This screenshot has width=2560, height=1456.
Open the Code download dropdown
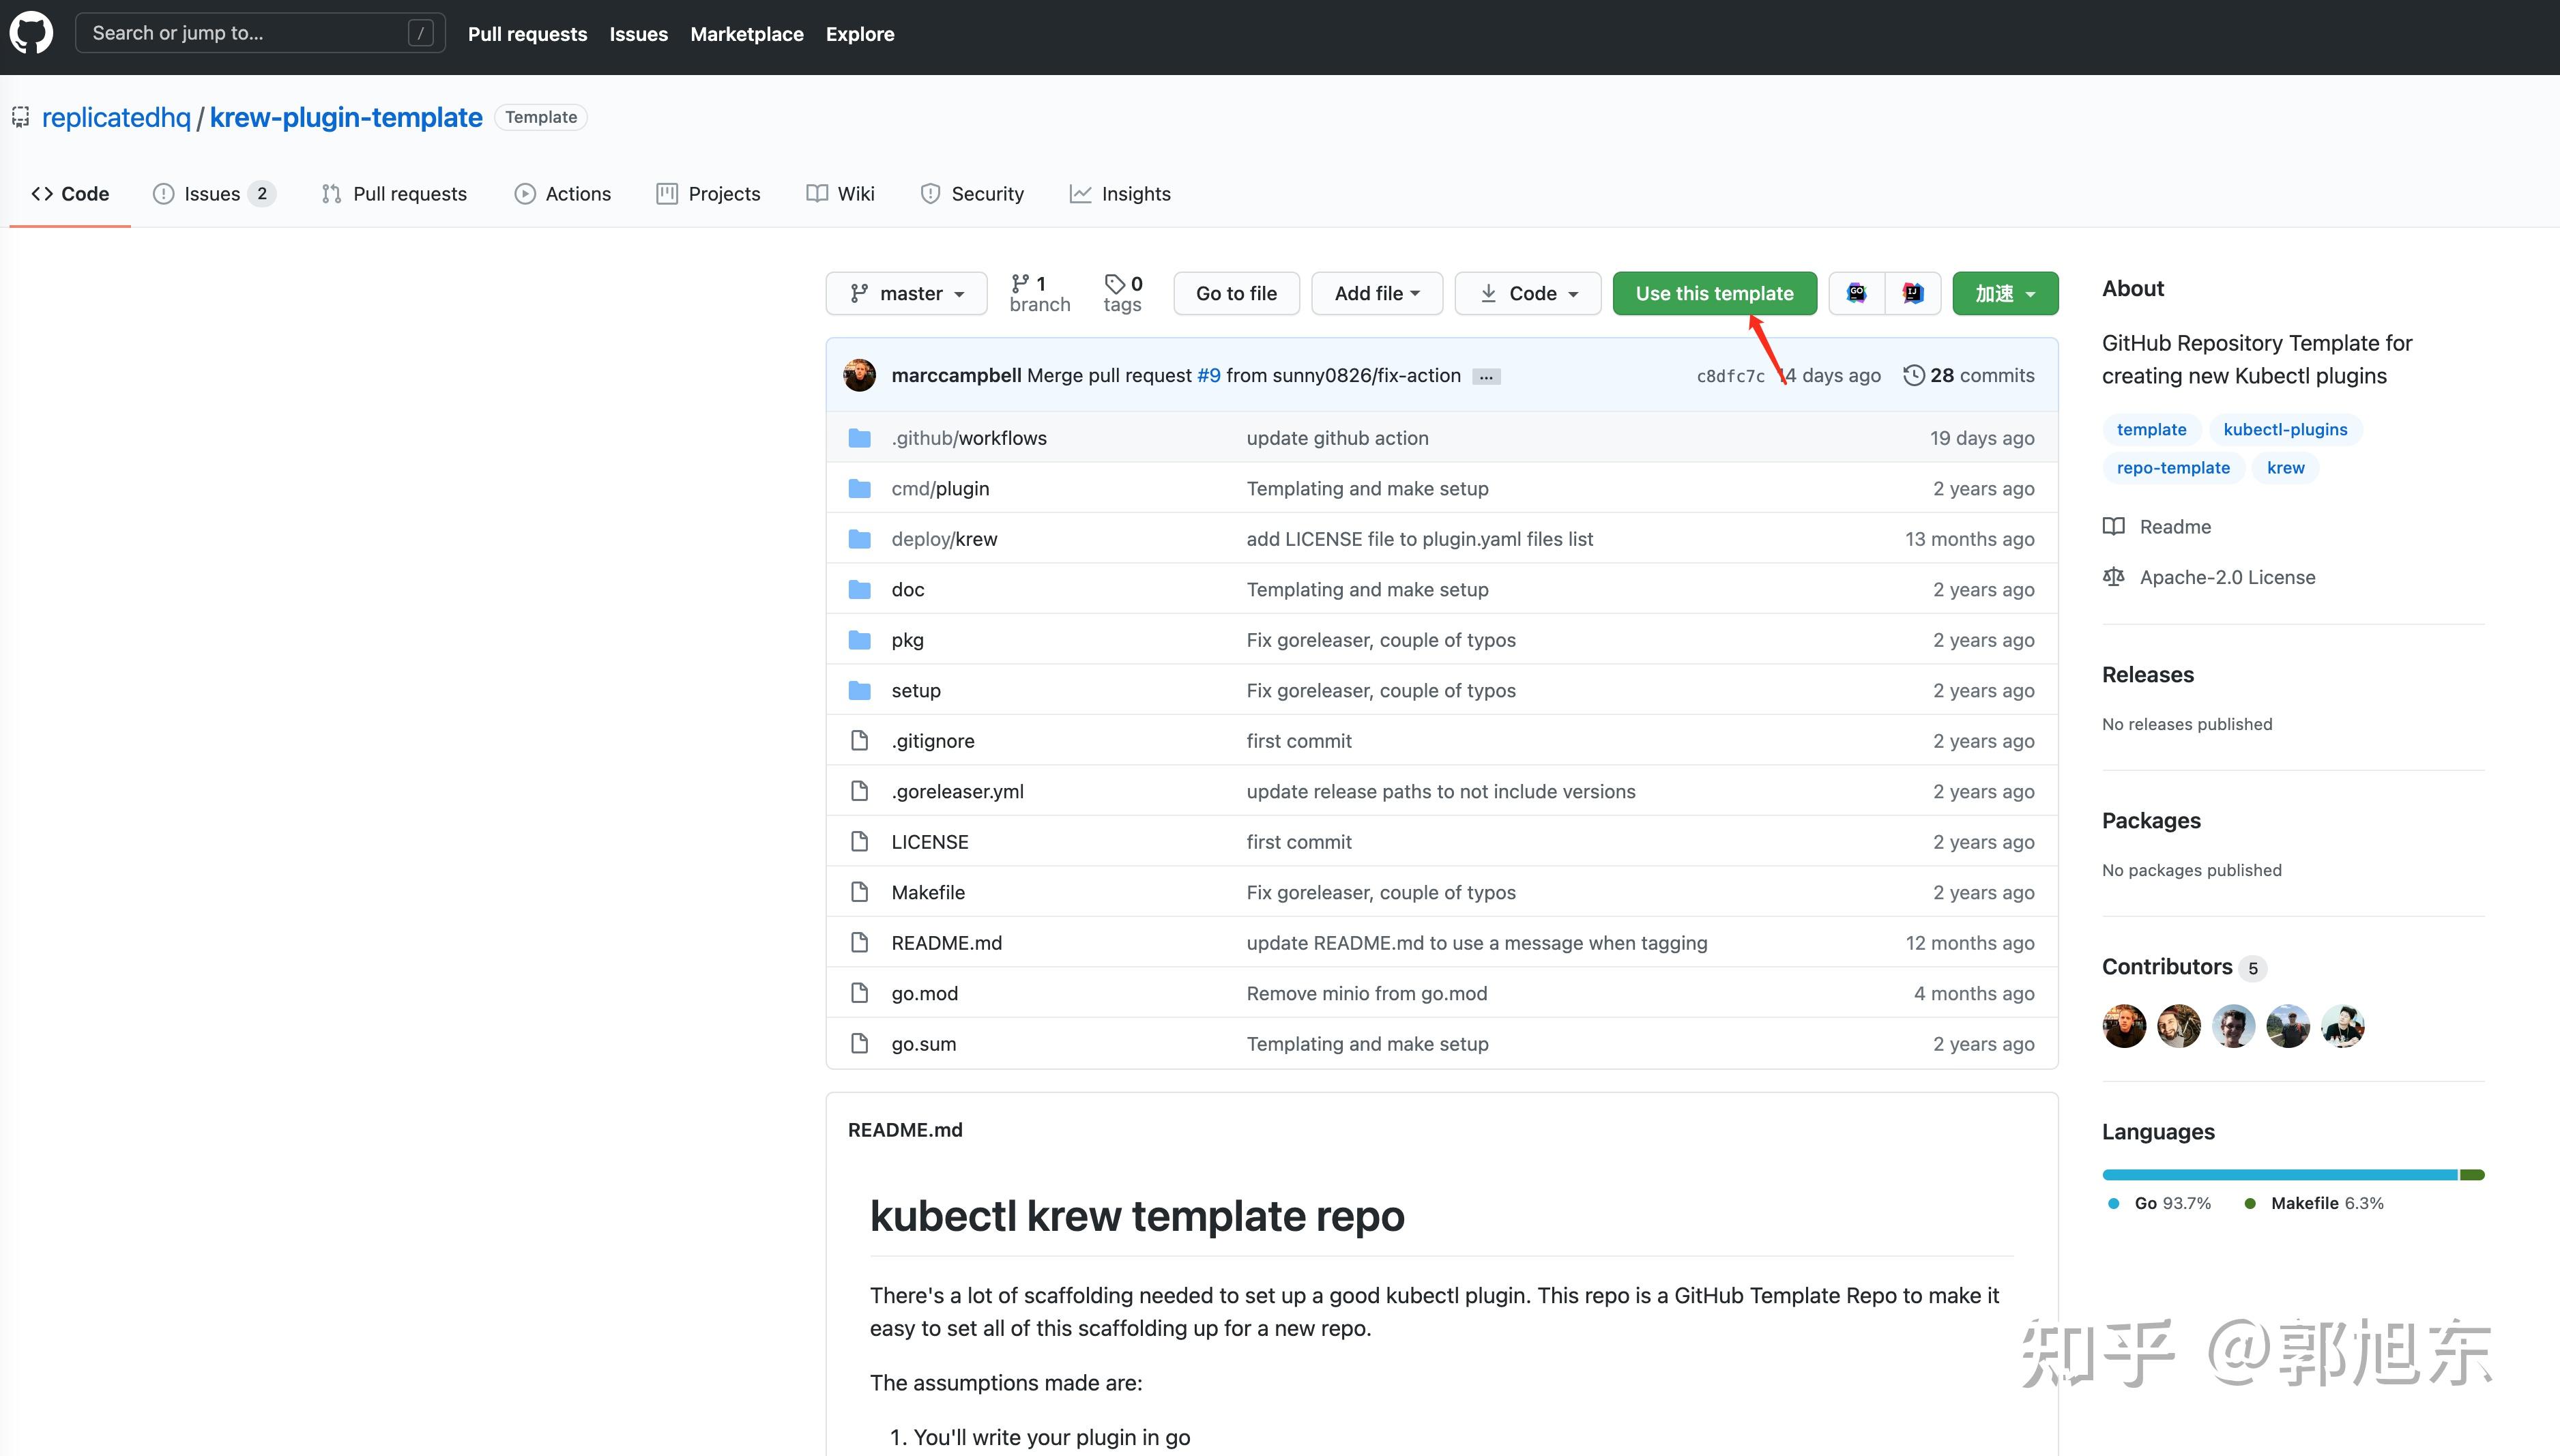pyautogui.click(x=1527, y=293)
